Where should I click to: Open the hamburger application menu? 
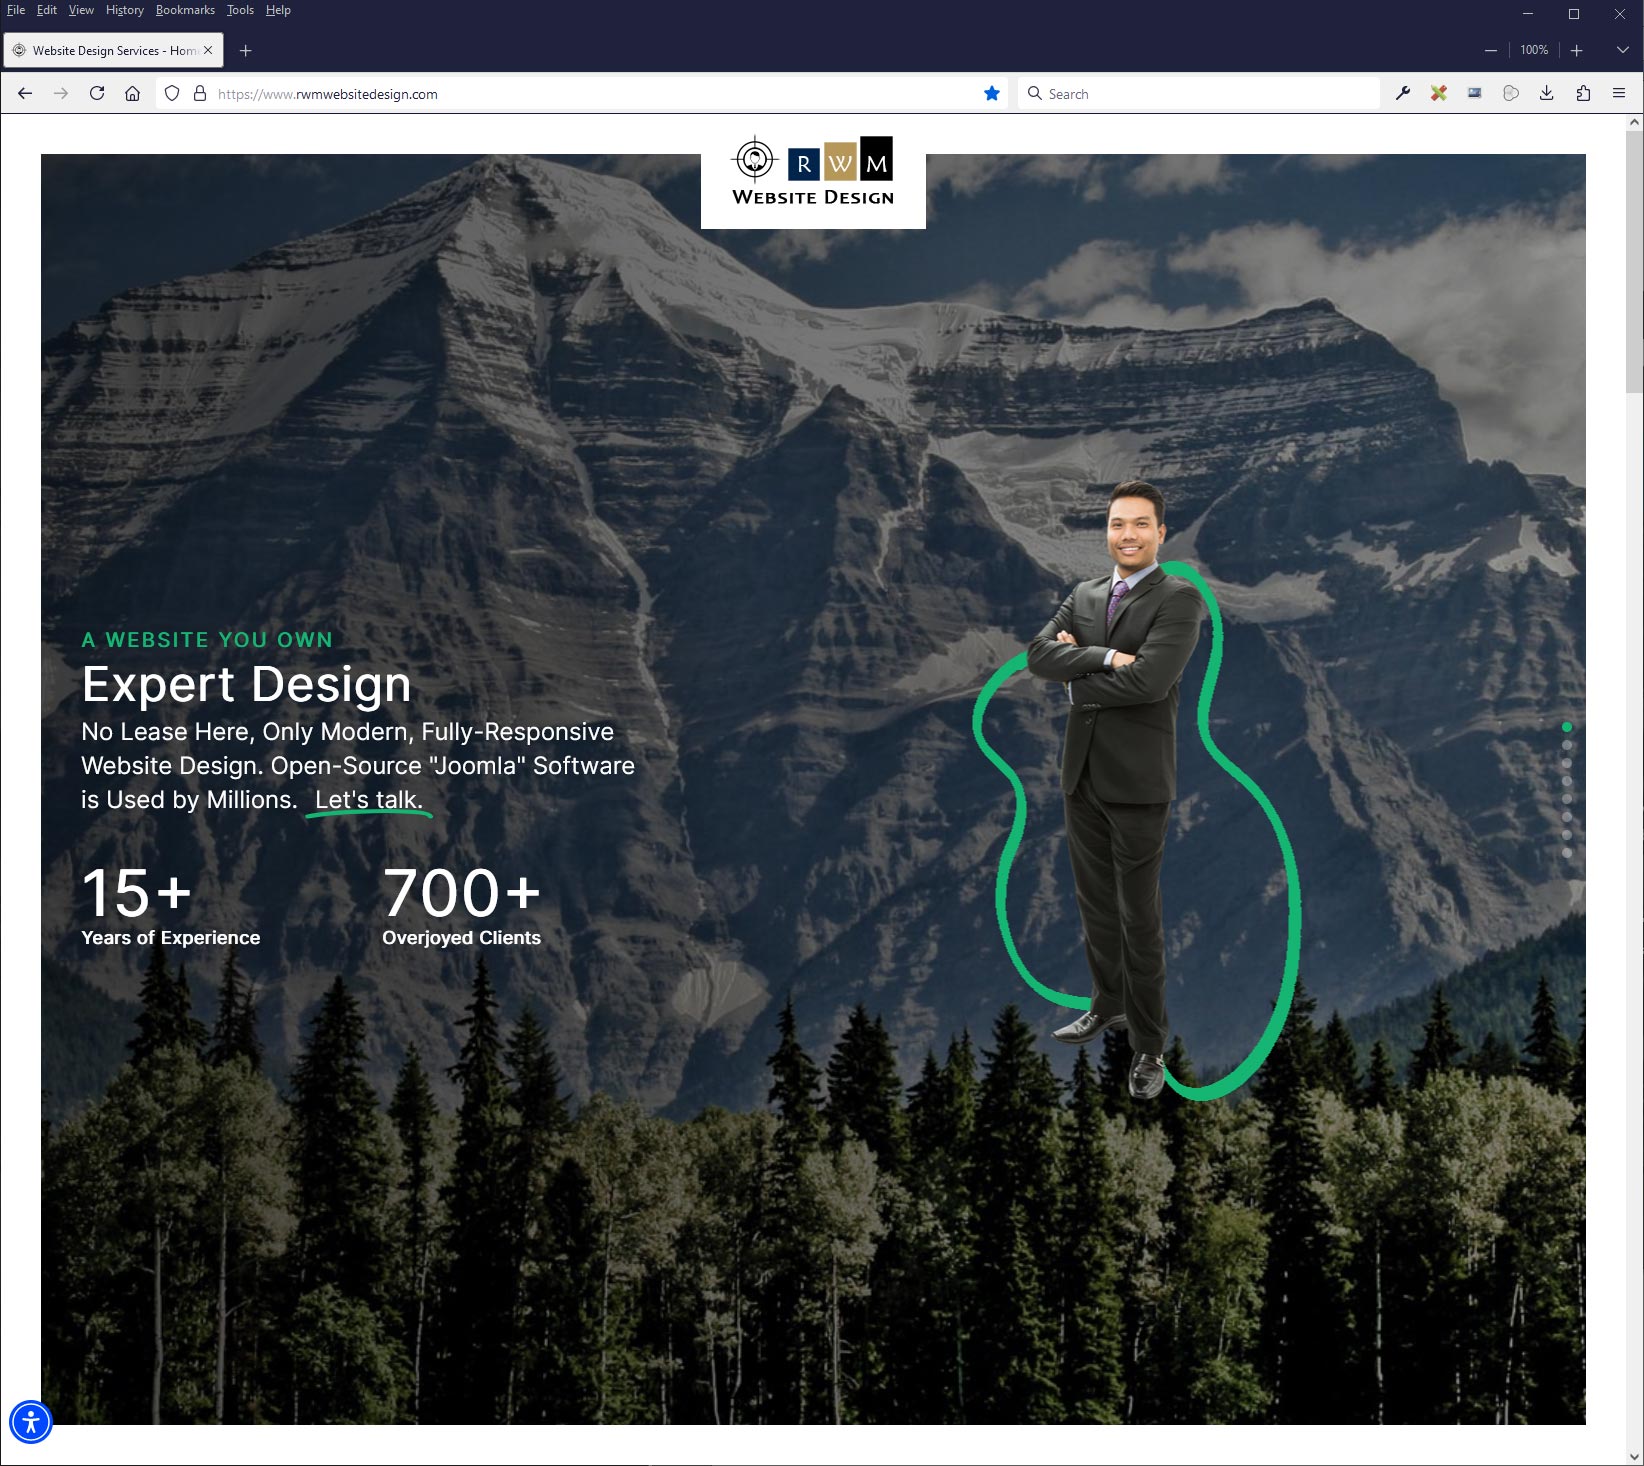point(1619,93)
